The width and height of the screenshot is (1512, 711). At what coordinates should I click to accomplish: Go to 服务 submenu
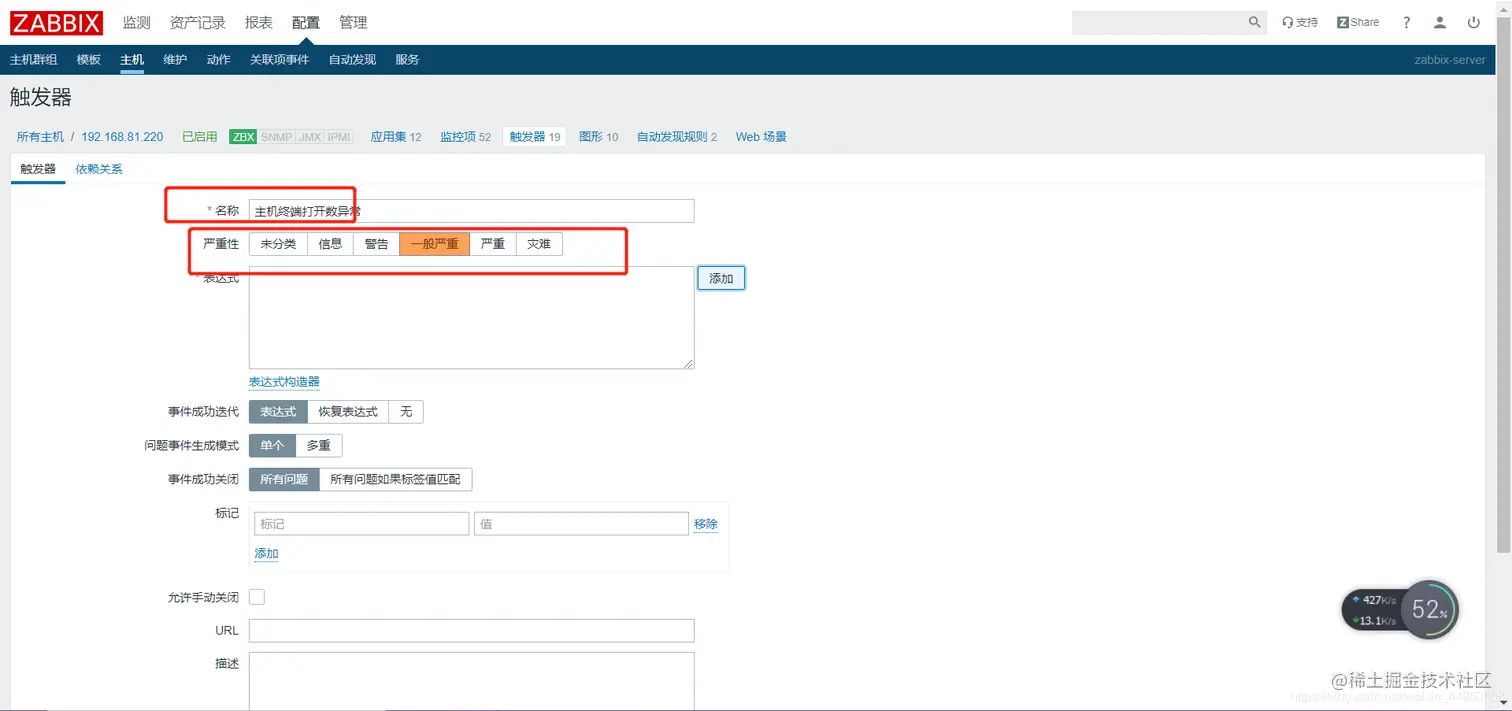pos(407,60)
